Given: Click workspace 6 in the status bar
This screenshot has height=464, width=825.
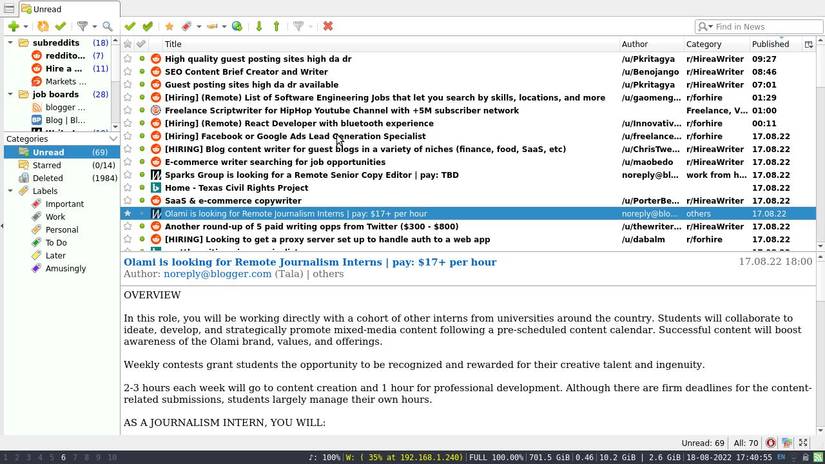Looking at the screenshot, I should [x=63, y=458].
